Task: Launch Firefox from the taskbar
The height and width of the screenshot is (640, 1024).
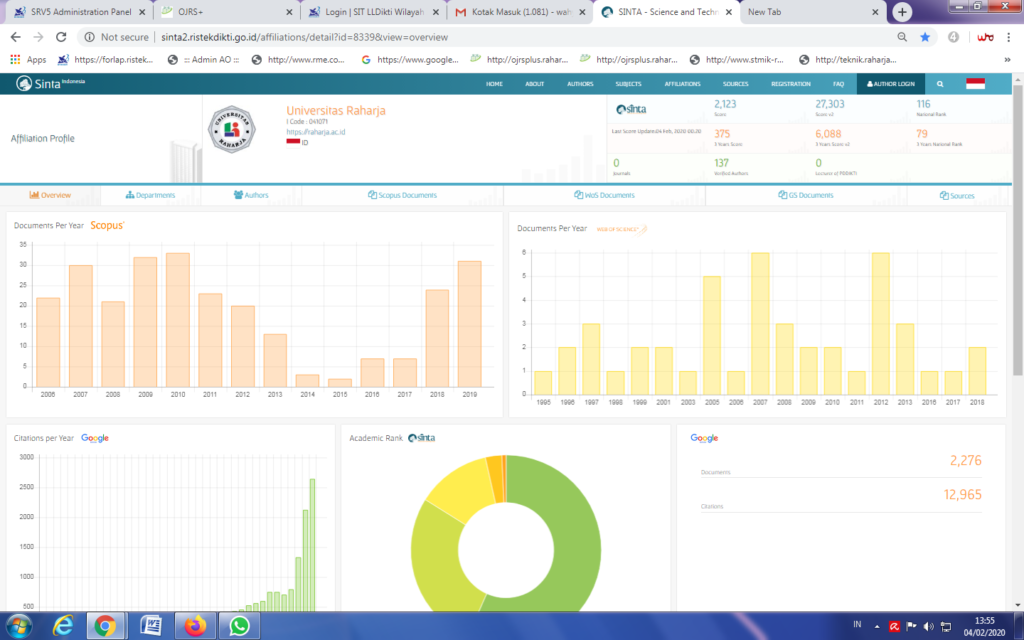Action: point(195,626)
